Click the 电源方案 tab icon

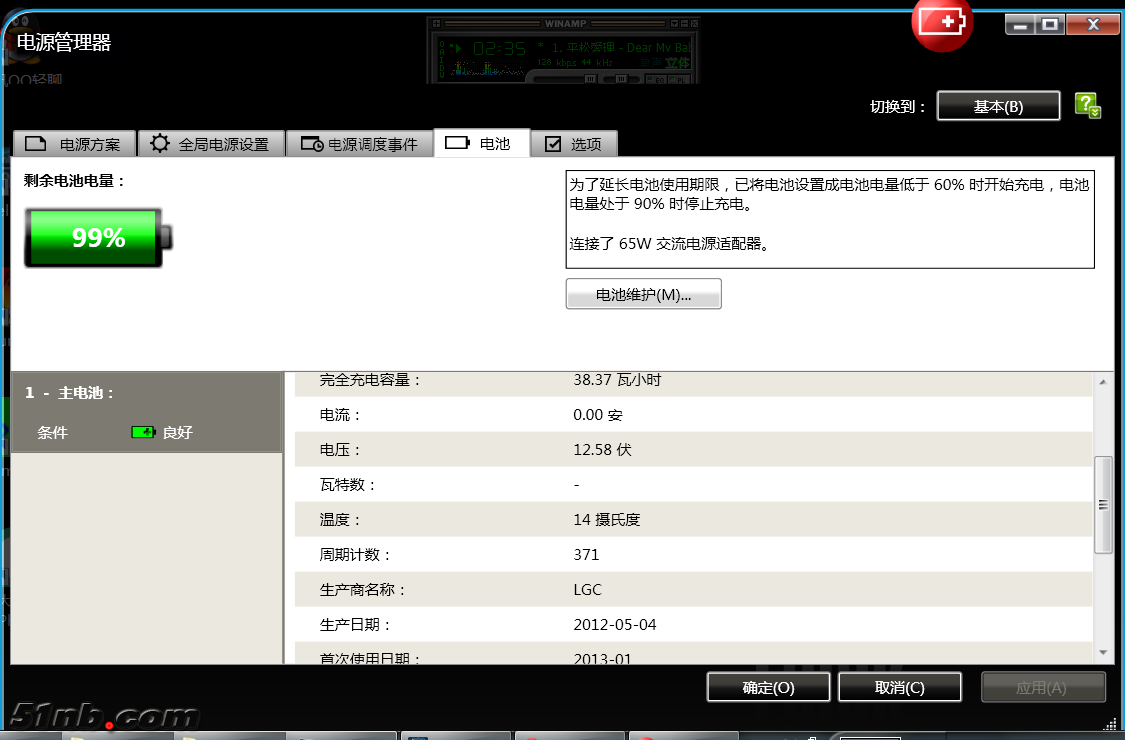[35, 144]
